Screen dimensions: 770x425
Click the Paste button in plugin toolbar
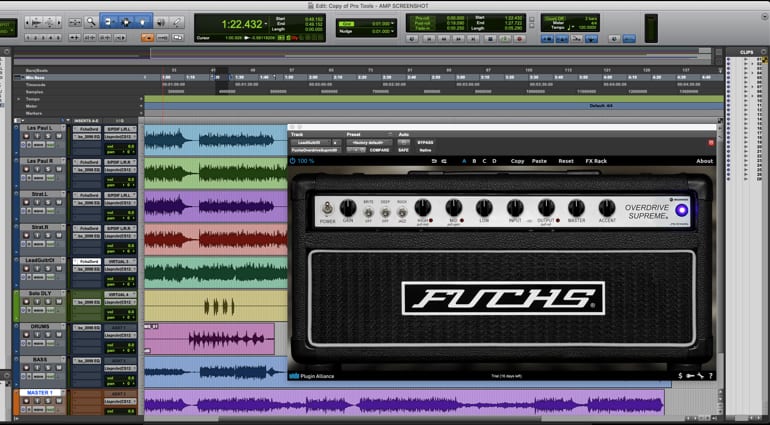click(x=539, y=161)
